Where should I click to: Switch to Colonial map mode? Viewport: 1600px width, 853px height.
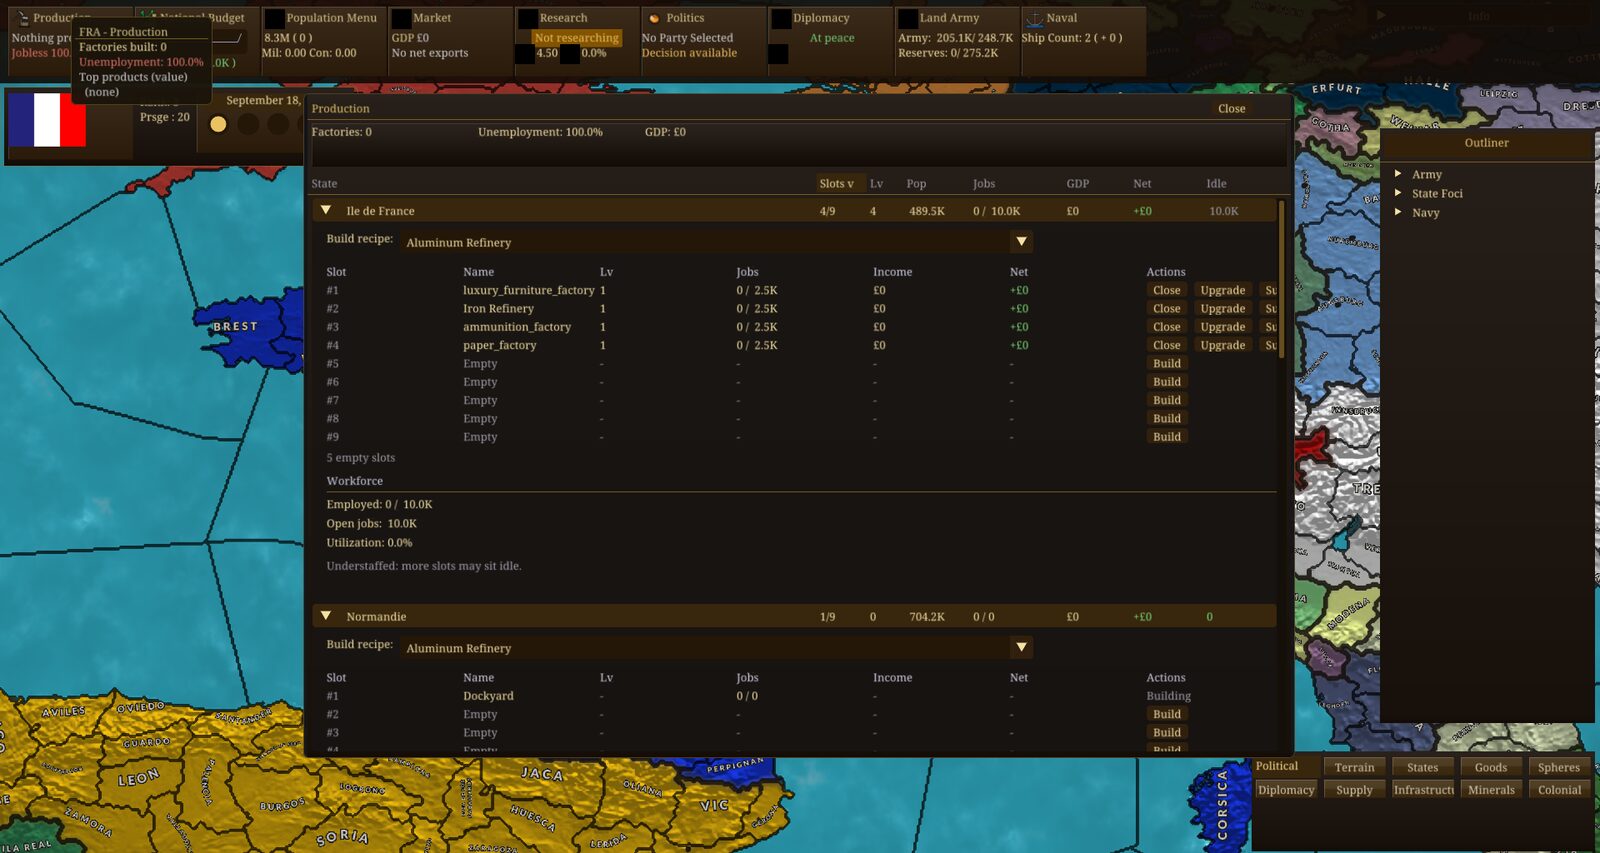tap(1558, 789)
